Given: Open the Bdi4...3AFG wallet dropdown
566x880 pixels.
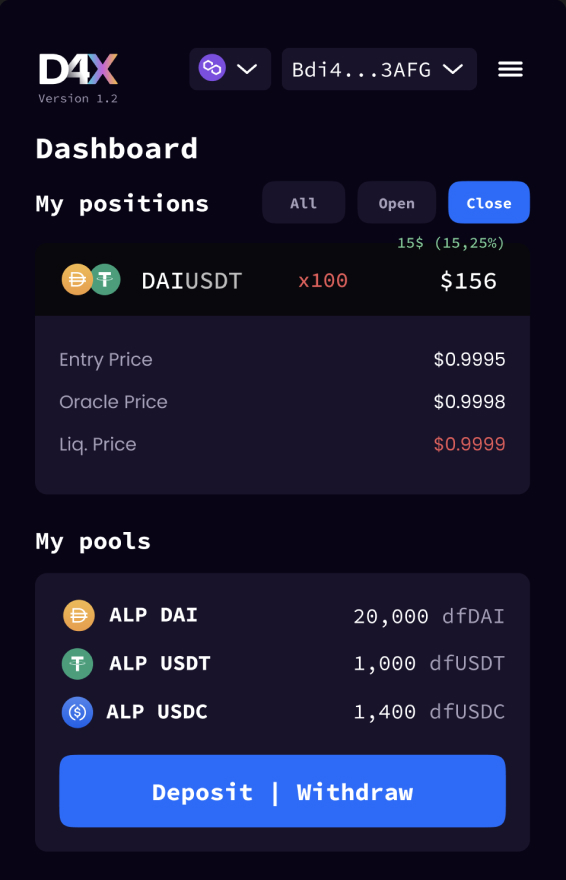Looking at the screenshot, I should (379, 69).
